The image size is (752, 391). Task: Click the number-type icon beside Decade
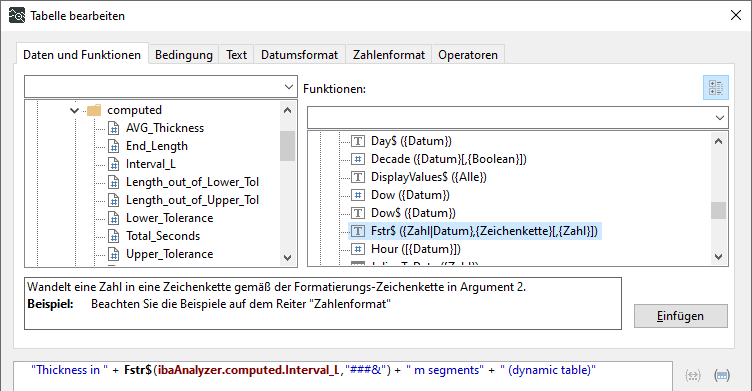pos(358,159)
